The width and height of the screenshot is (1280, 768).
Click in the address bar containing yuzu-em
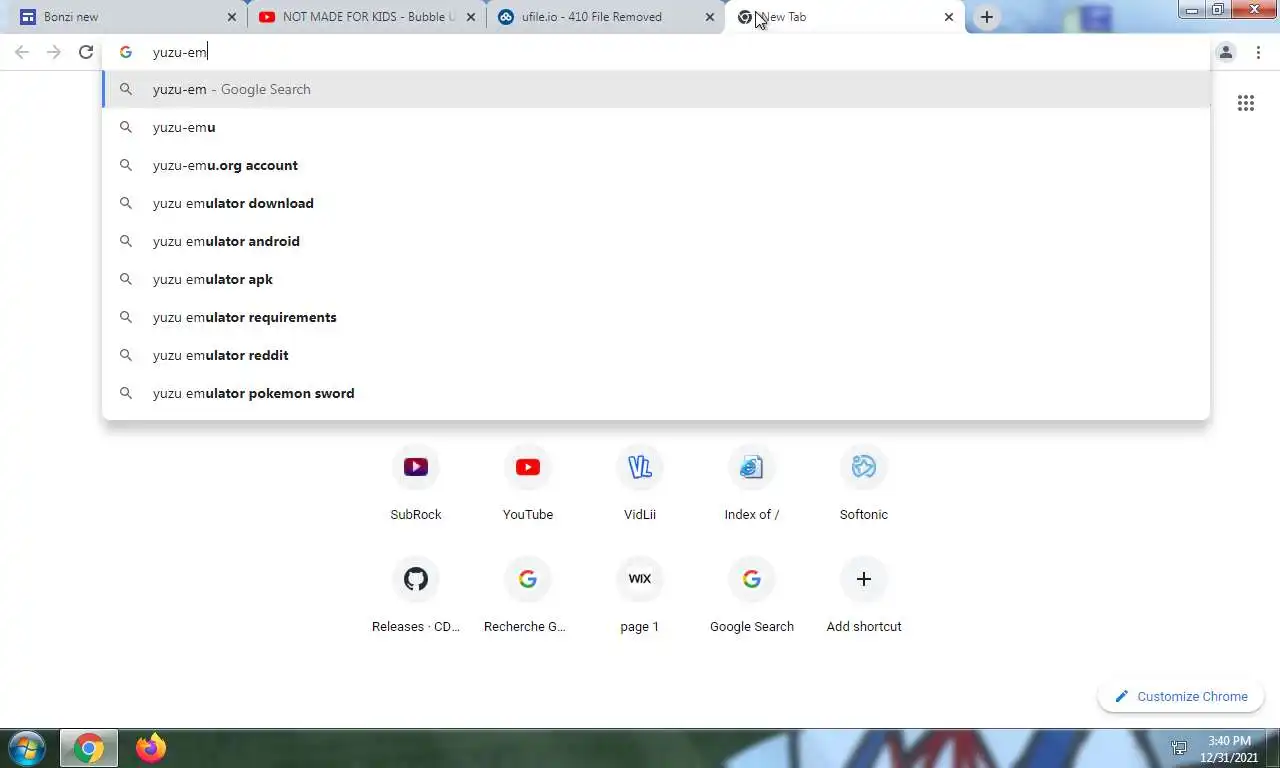tap(656, 52)
